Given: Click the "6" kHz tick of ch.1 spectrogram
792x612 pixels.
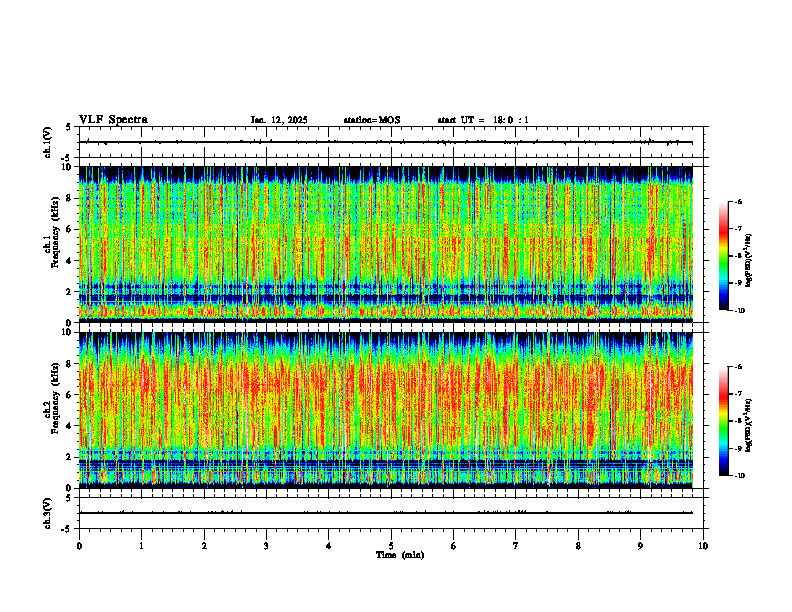Looking at the screenshot, I should point(70,229).
